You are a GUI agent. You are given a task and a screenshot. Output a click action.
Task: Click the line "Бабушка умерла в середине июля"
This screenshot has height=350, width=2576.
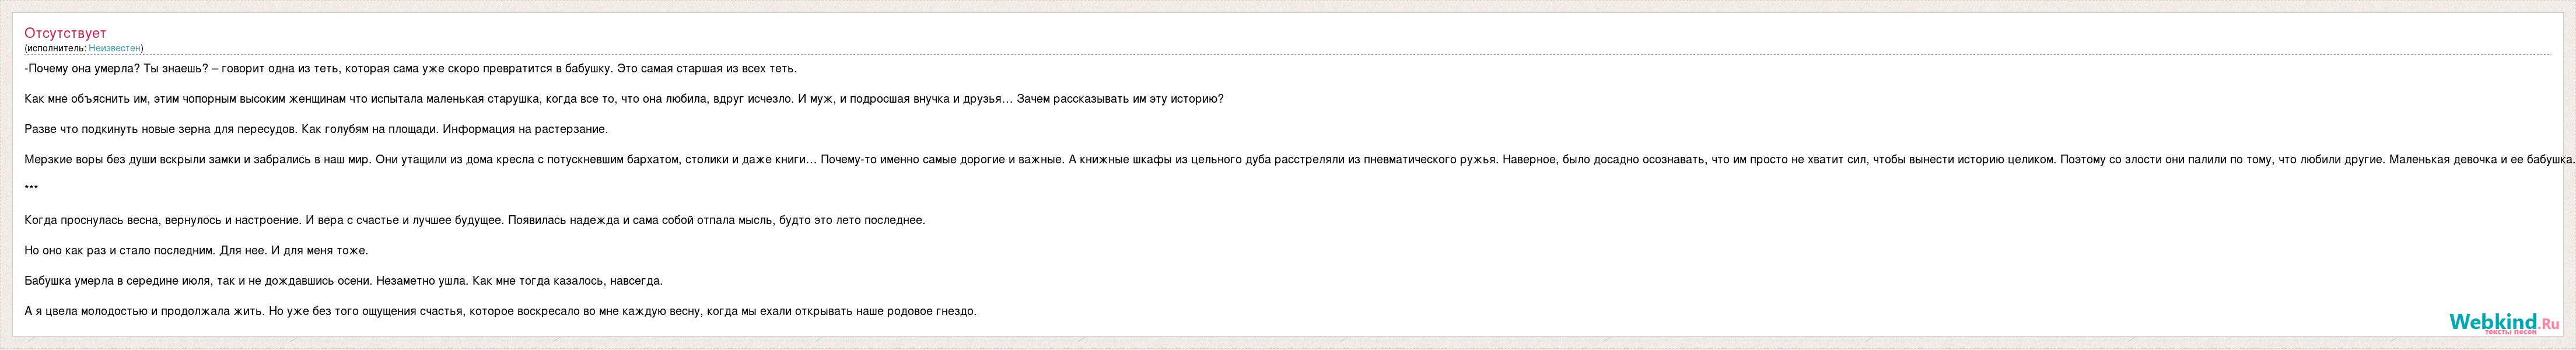(343, 281)
